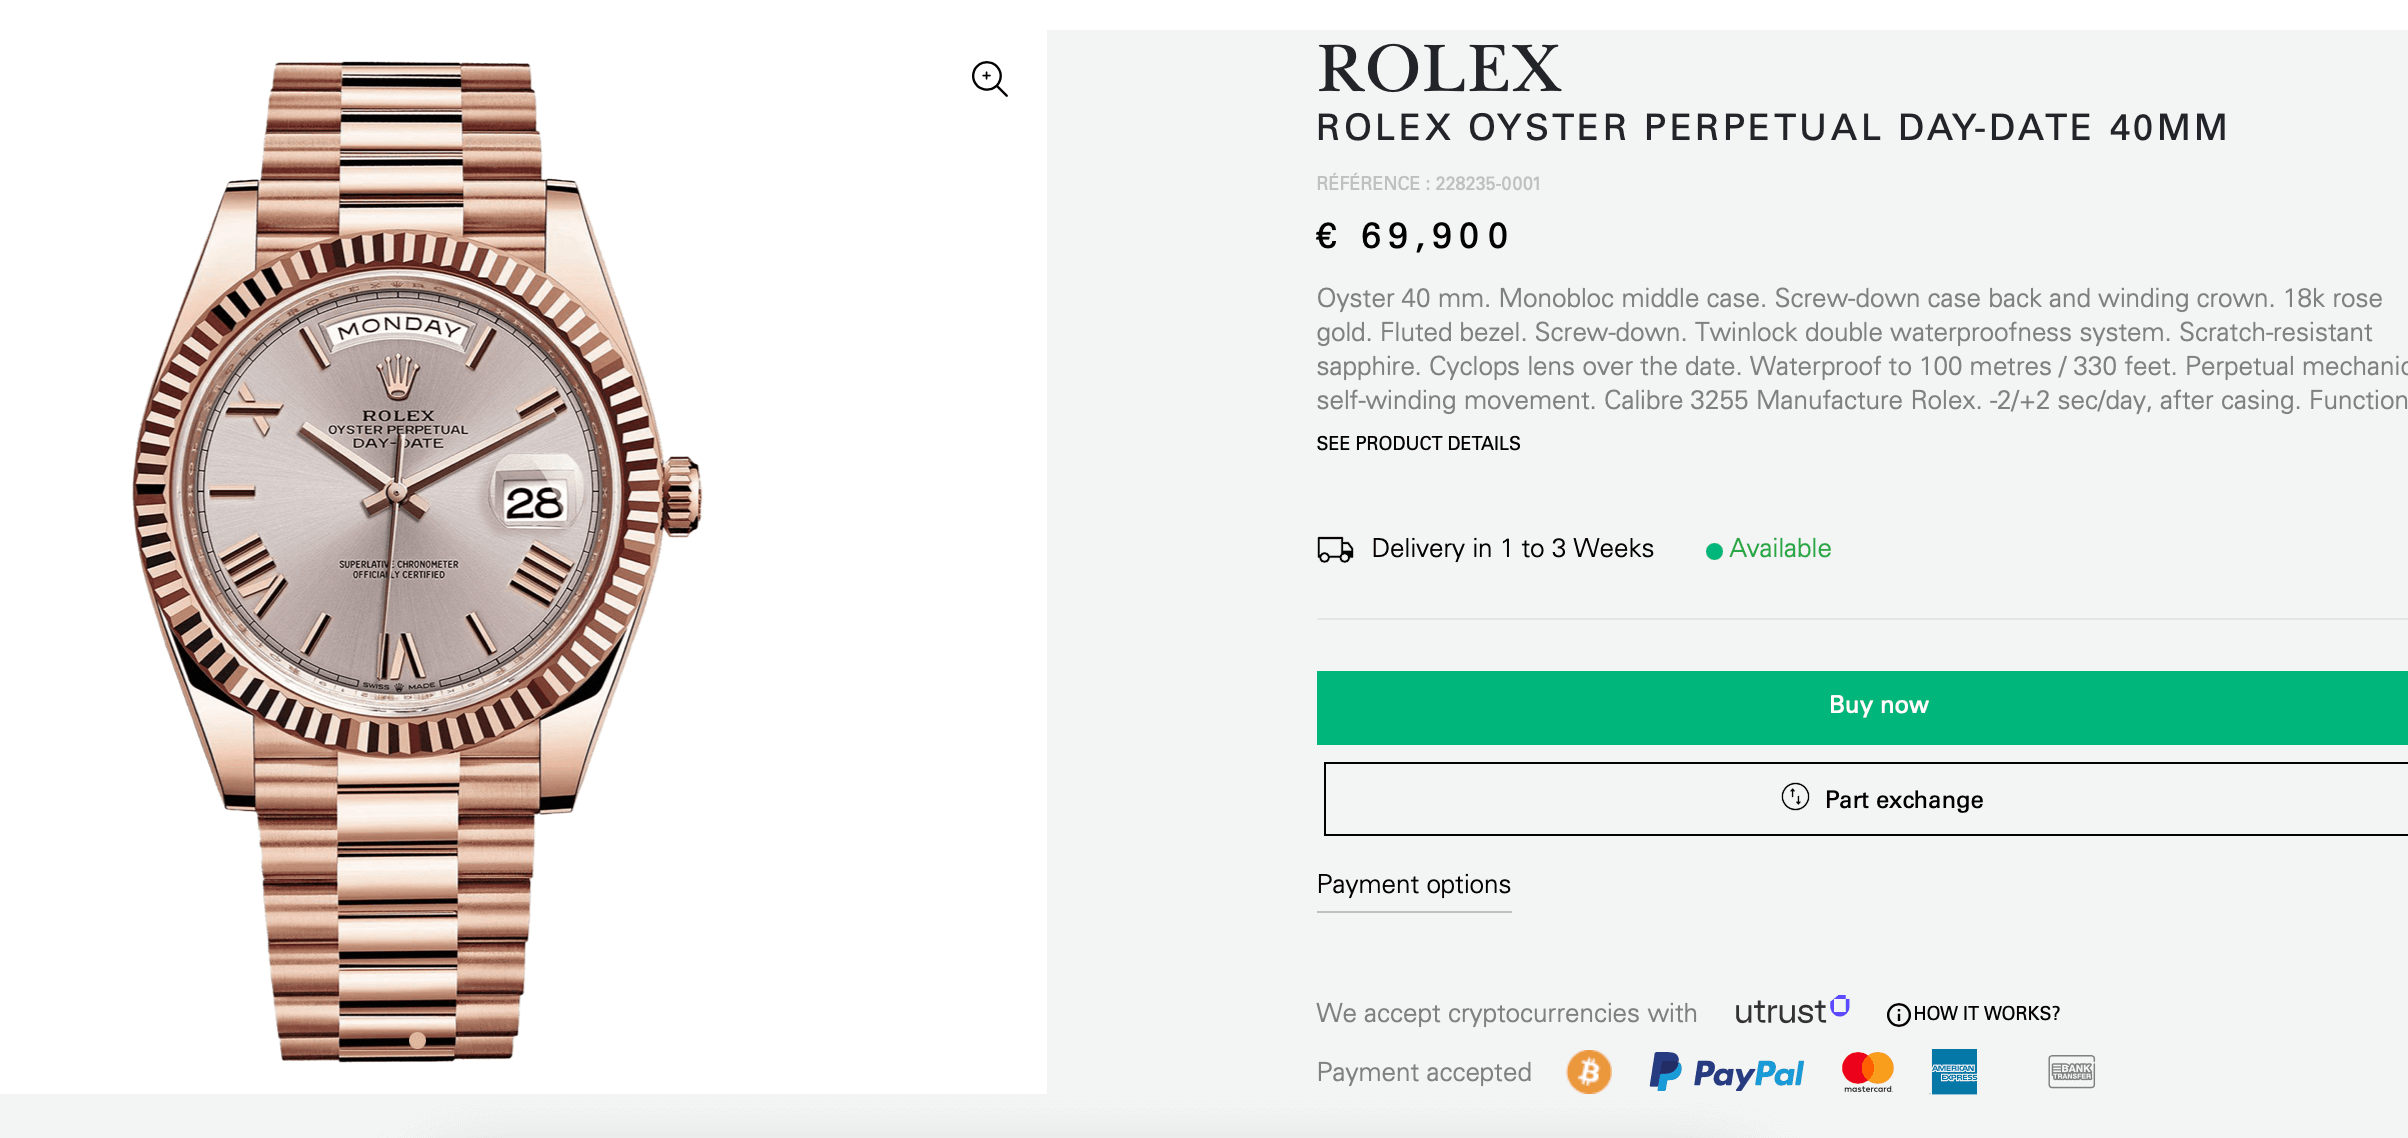
Task: Click the € 69,900 price
Action: pos(1412,237)
